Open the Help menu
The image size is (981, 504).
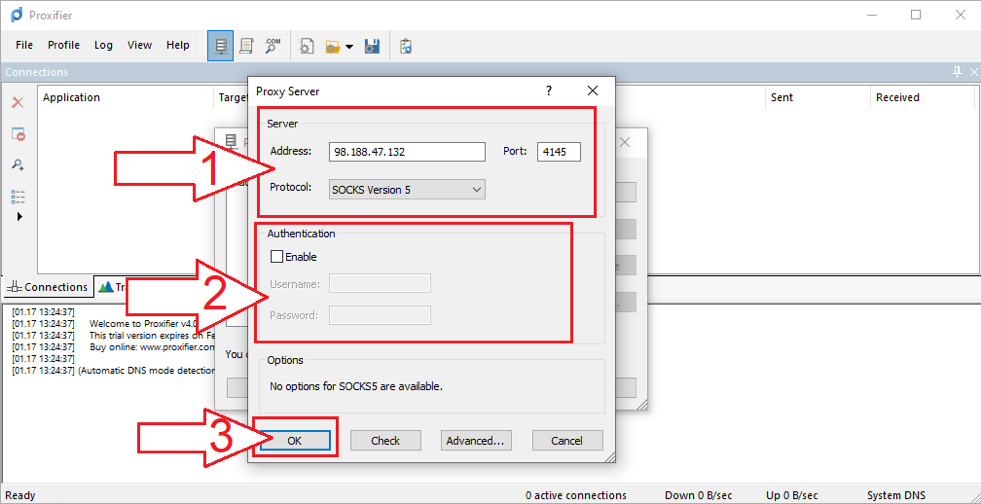pos(178,45)
